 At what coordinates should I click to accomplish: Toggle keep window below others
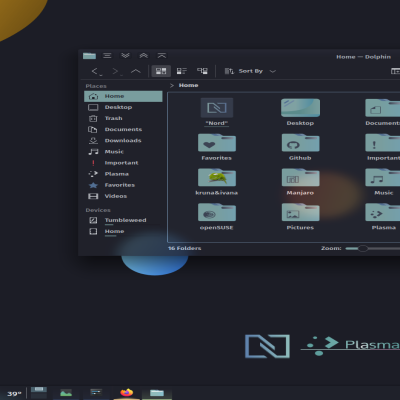125,56
